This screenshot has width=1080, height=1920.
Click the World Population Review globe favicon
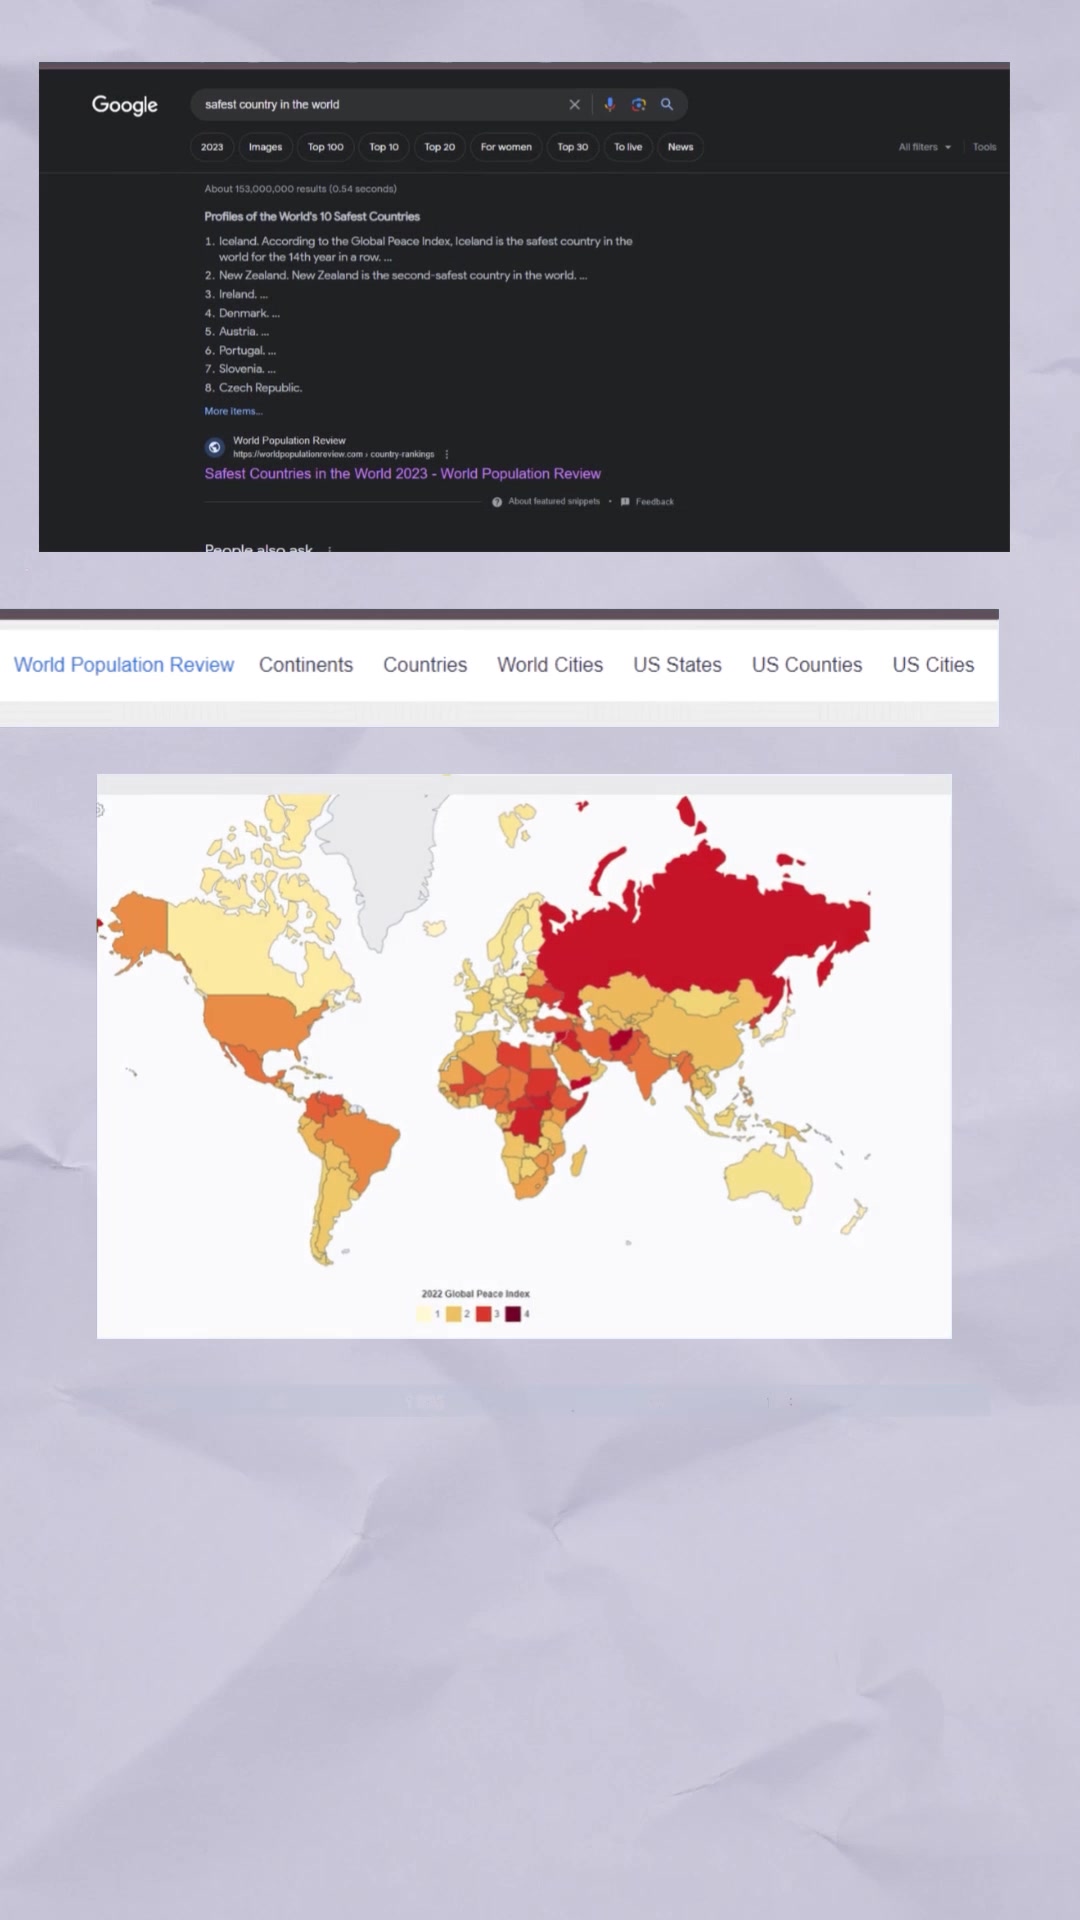point(214,447)
